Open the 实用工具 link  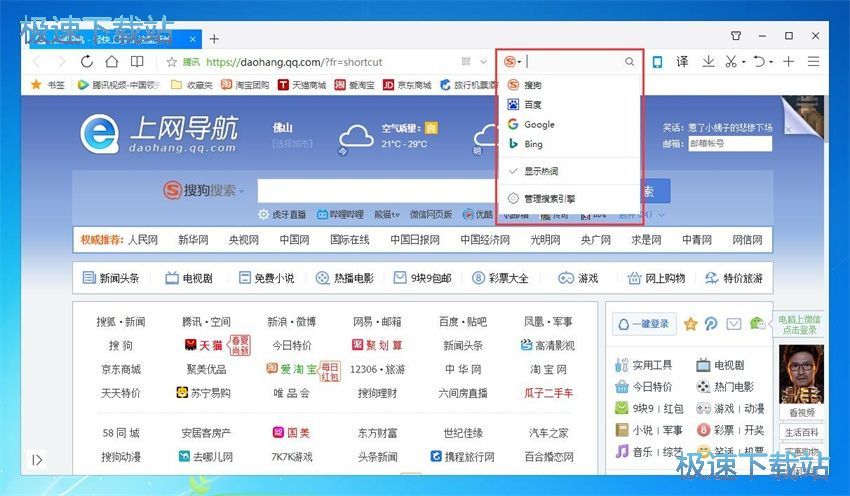644,365
